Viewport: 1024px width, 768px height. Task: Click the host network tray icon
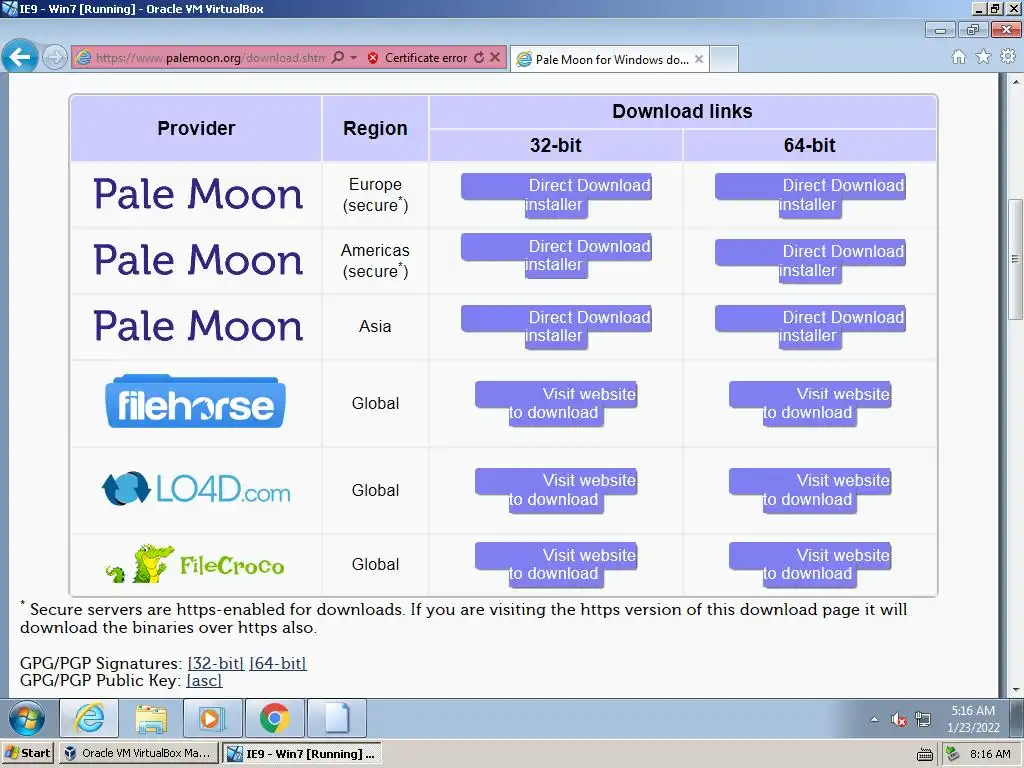pyautogui.click(x=953, y=754)
